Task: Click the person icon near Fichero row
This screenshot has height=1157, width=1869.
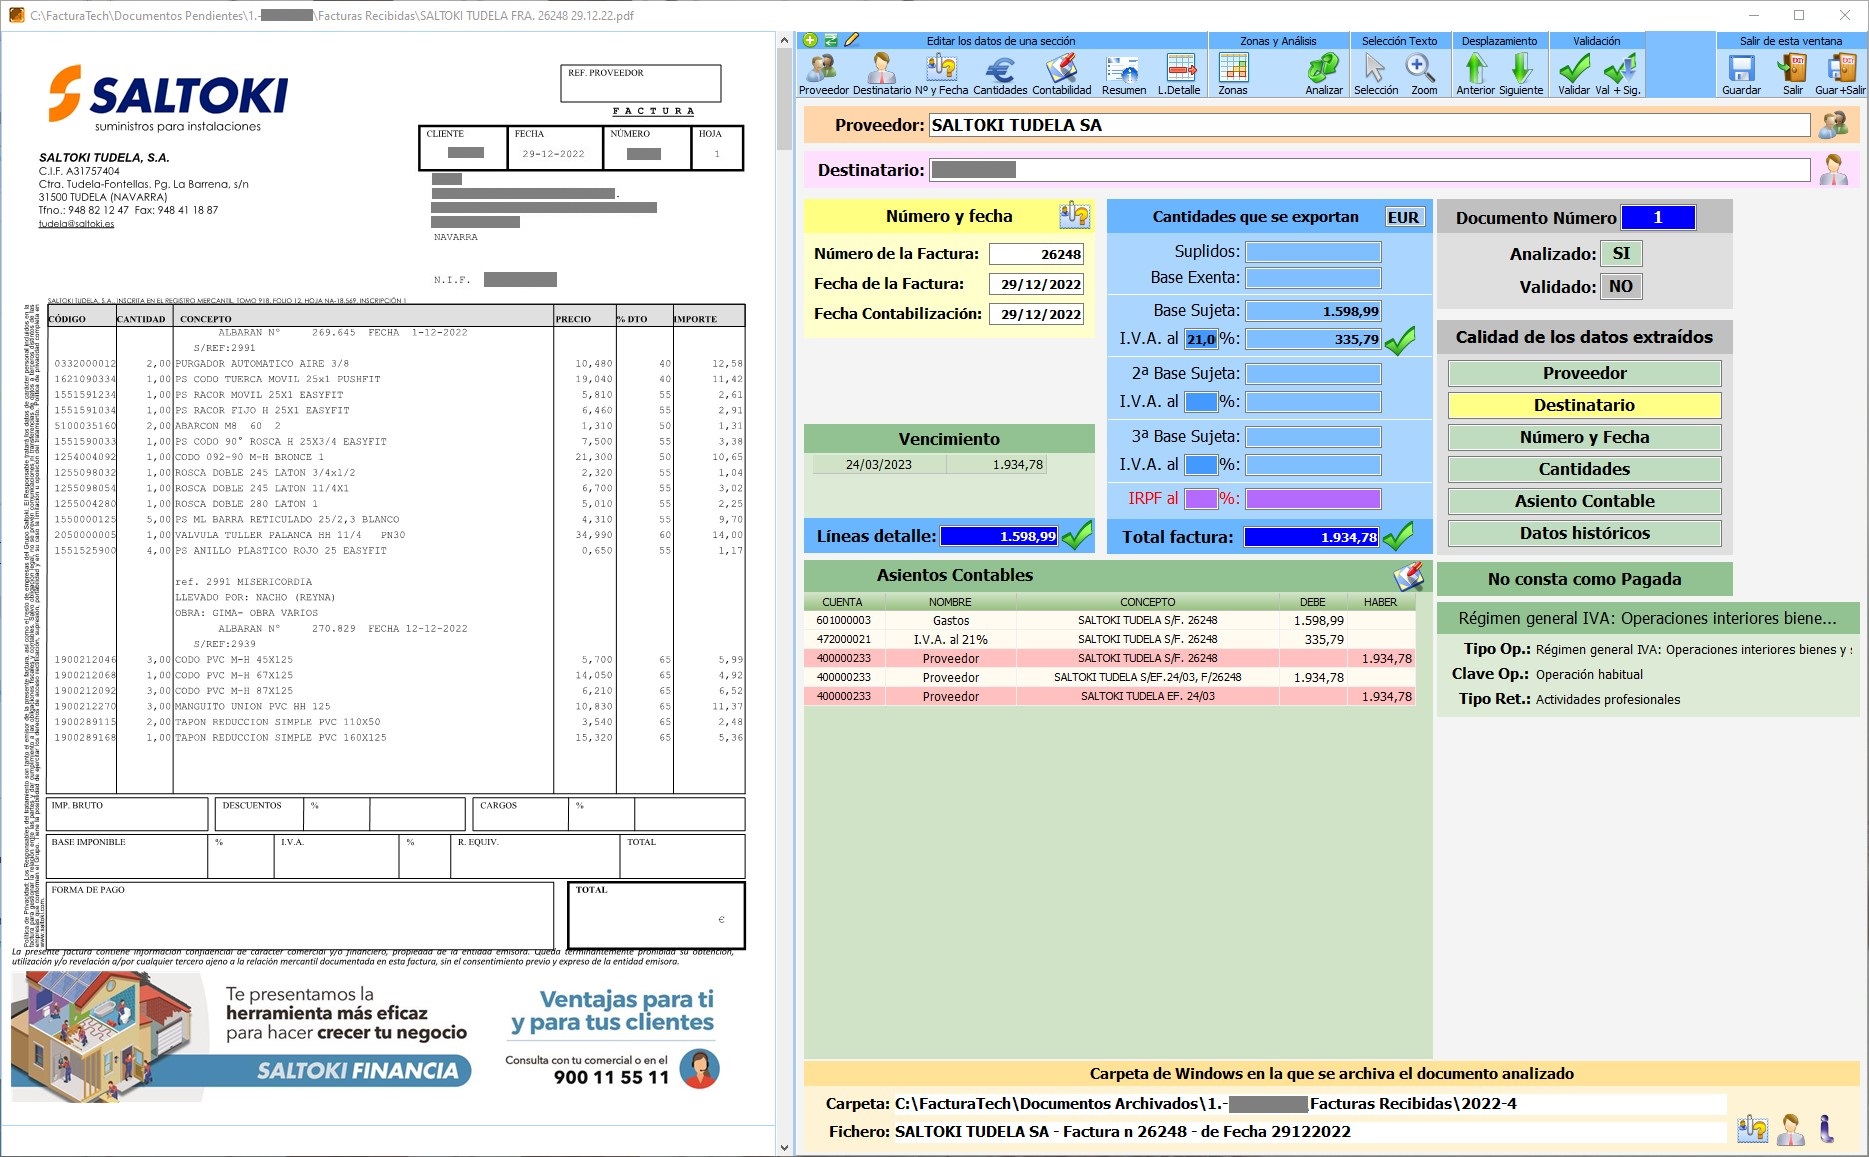Action: pos(1790,1129)
